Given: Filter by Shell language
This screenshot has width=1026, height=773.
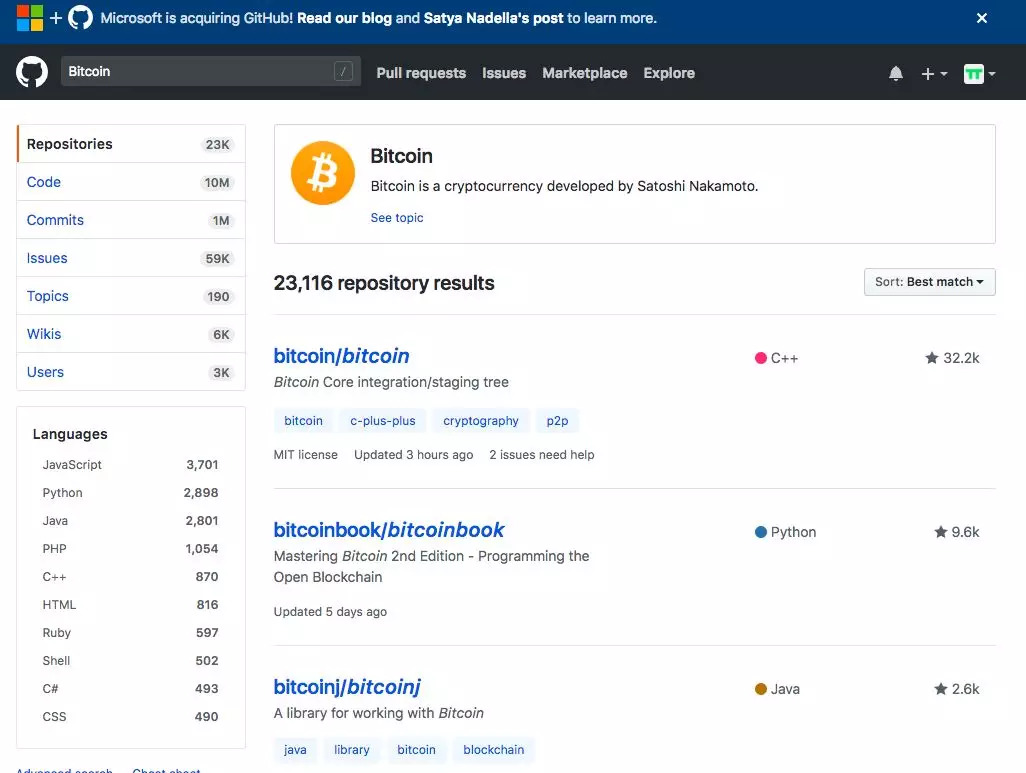Looking at the screenshot, I should pyautogui.click(x=130, y=661).
